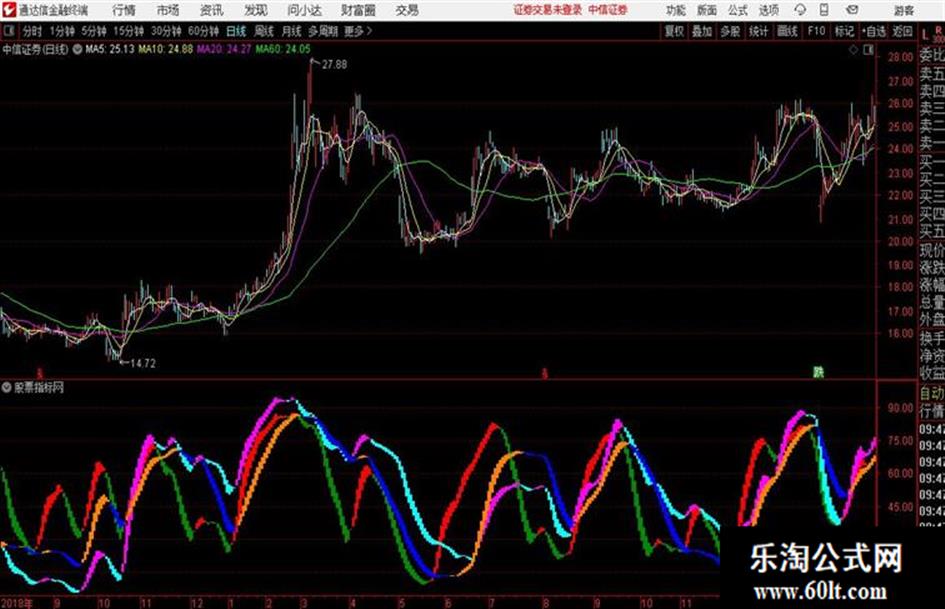The height and width of the screenshot is (609, 945).
Task: Open the 资讯 menu
Action: click(x=212, y=10)
